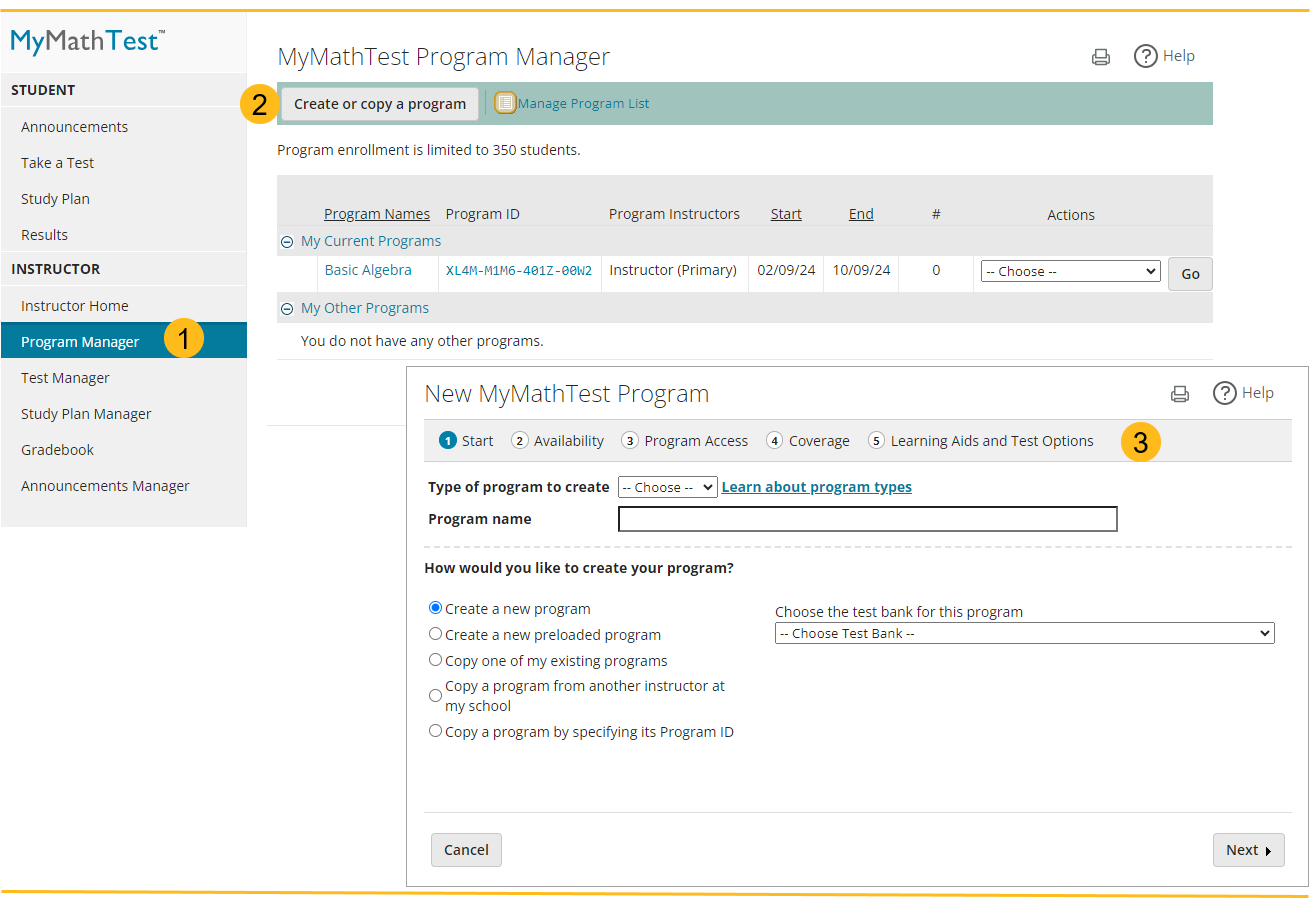This screenshot has width=1310, height=905.
Task: Go to step 5 Learning Aids and Test Options
Action: tap(981, 441)
